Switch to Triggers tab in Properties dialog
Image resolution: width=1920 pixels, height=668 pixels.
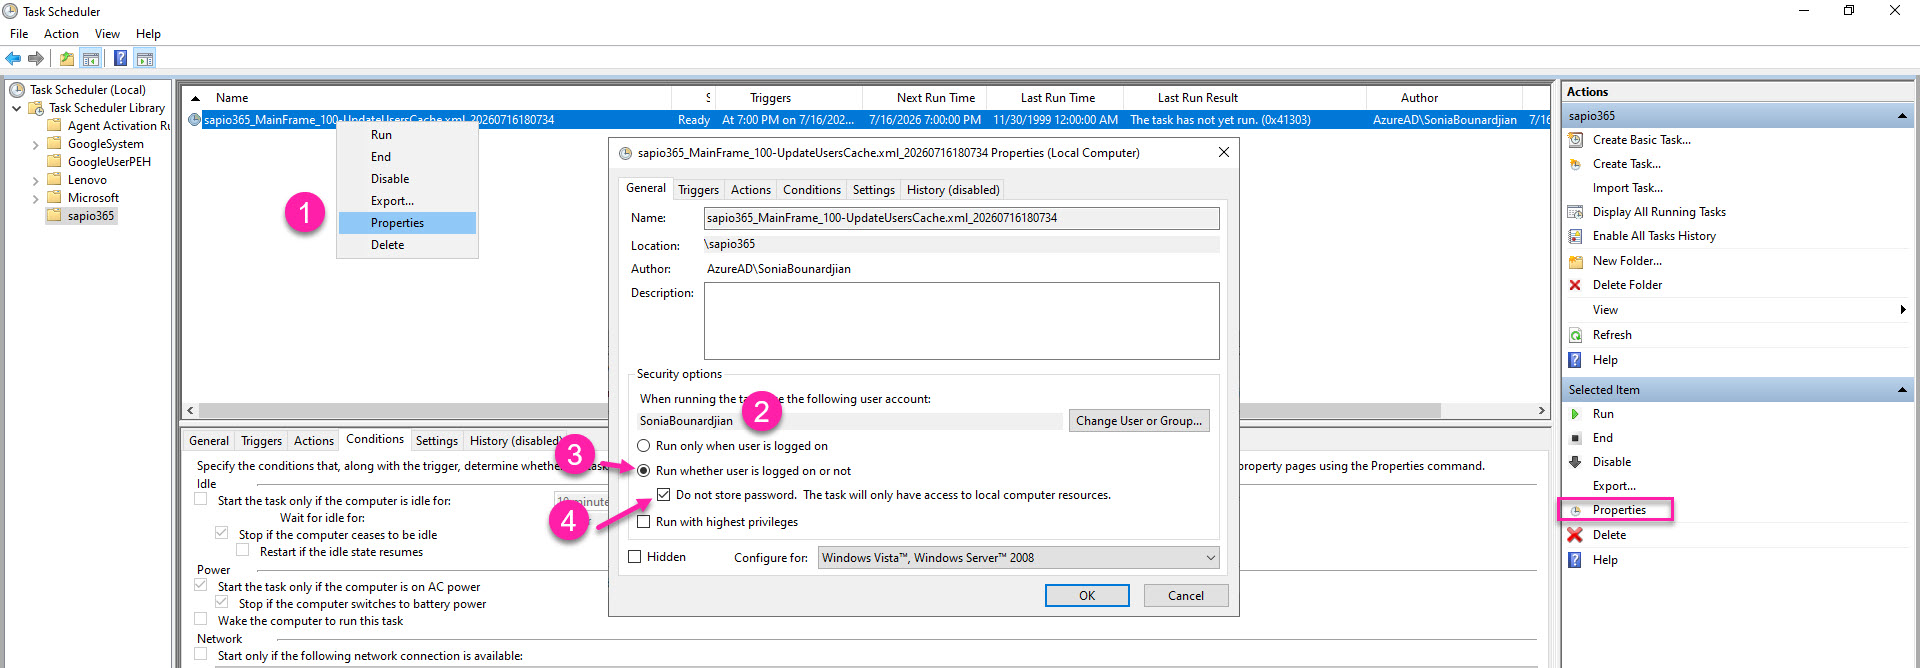(698, 190)
